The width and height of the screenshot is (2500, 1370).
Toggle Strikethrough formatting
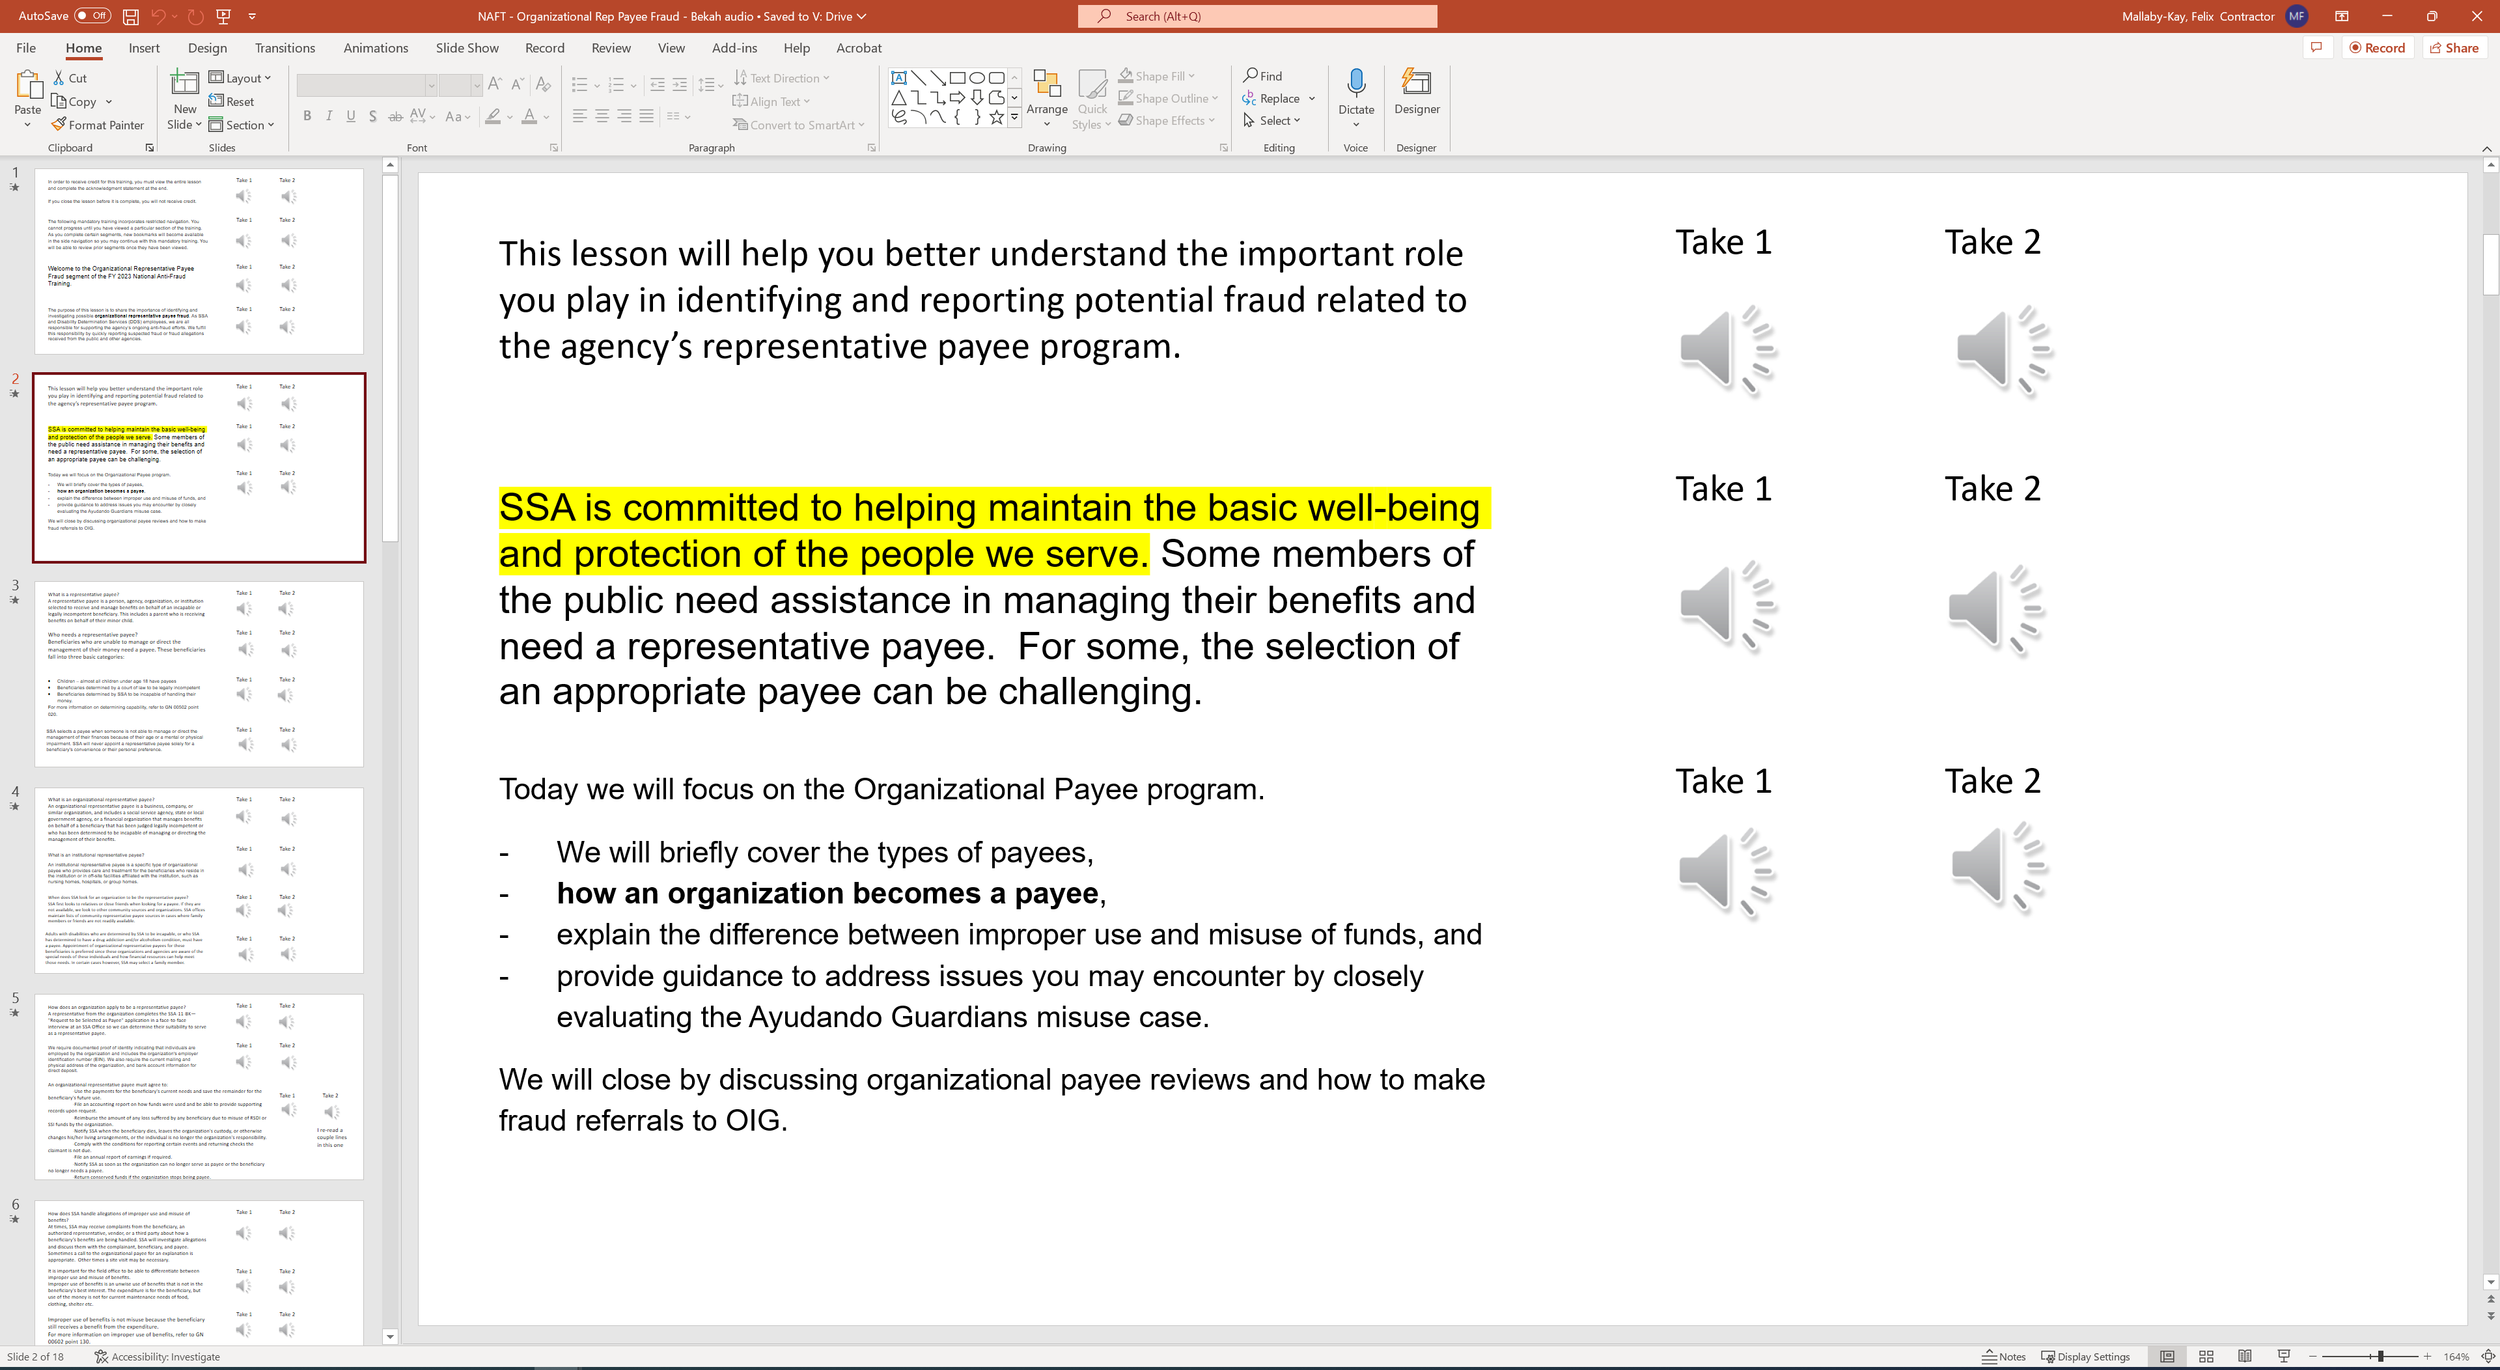(396, 116)
